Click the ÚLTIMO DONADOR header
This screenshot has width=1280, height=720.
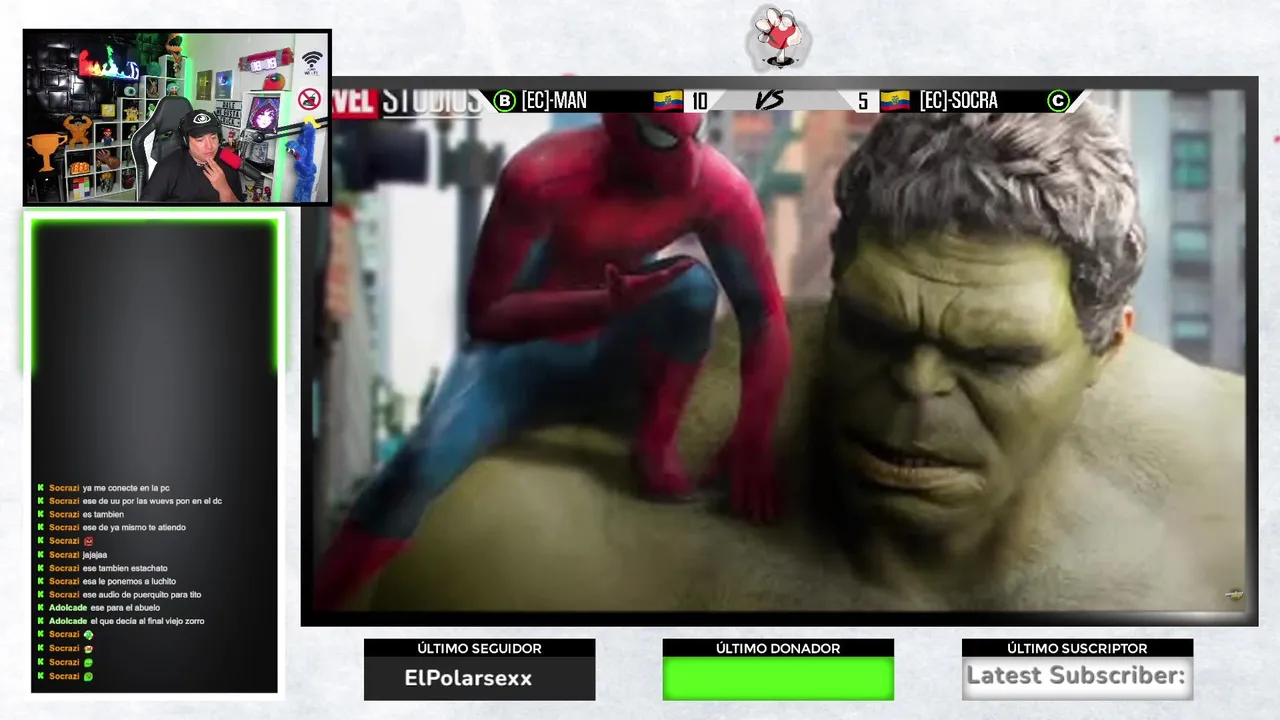coord(778,648)
